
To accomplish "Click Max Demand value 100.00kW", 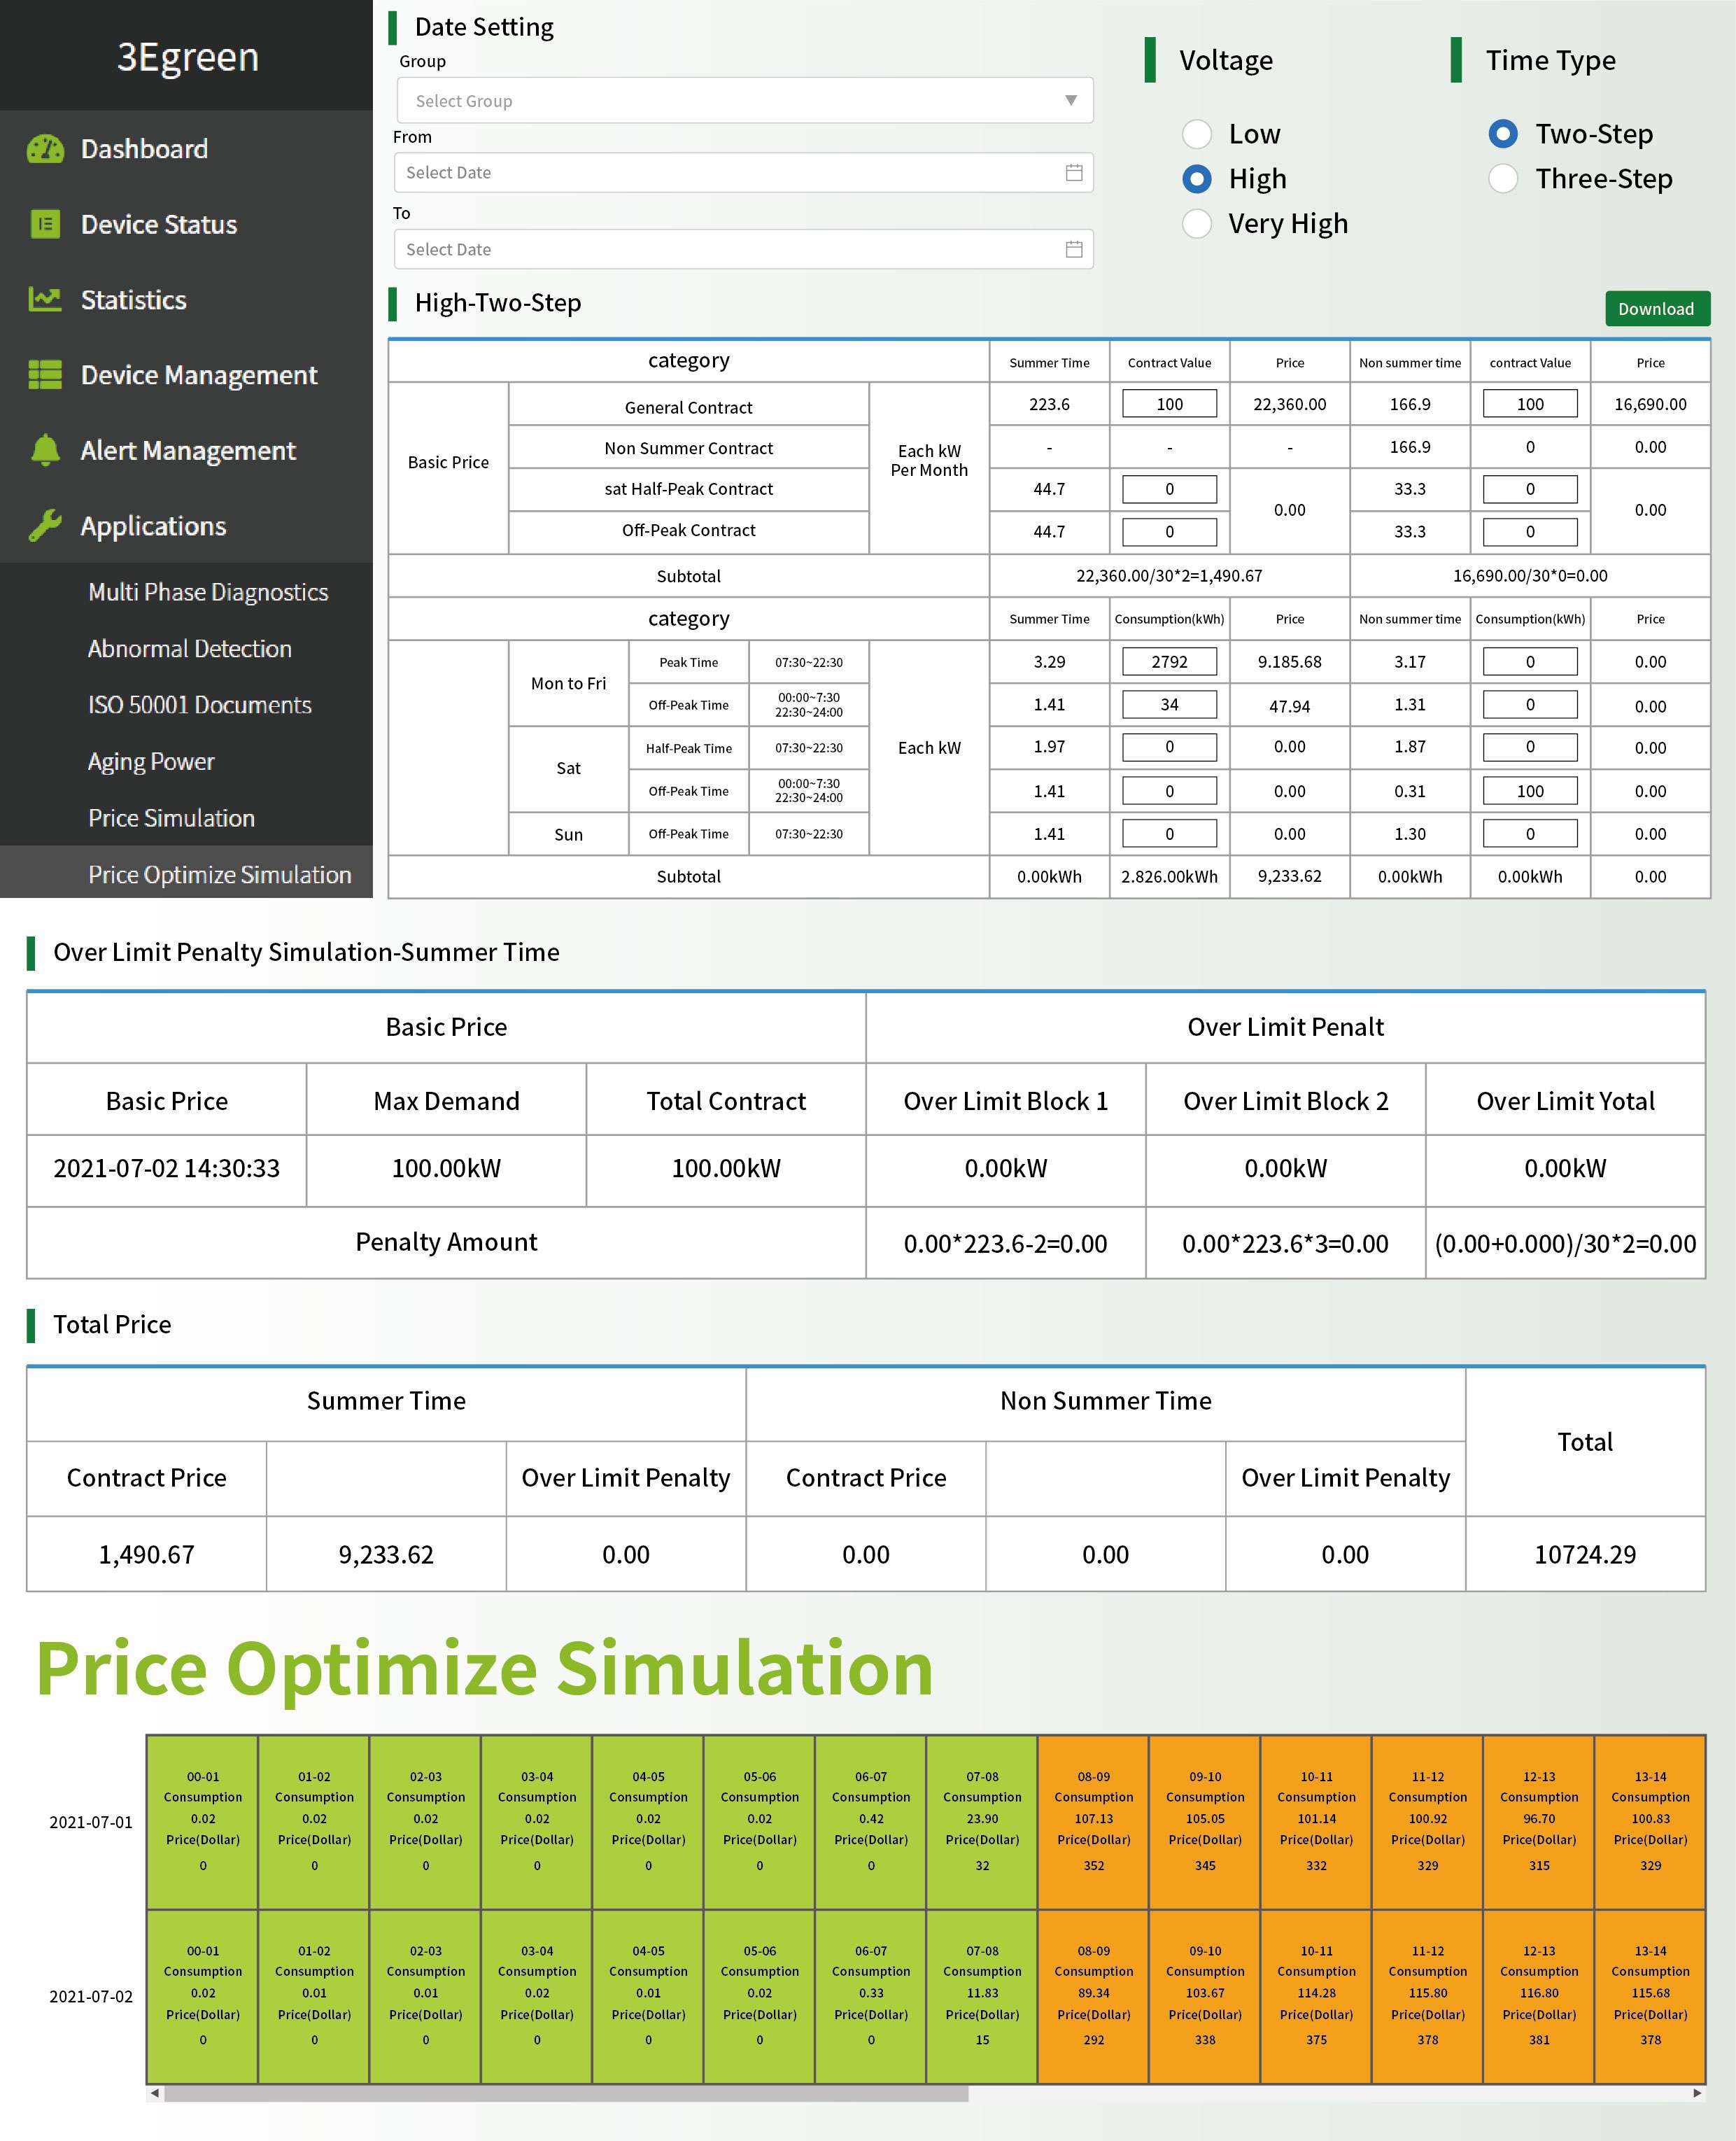I will (x=446, y=1169).
